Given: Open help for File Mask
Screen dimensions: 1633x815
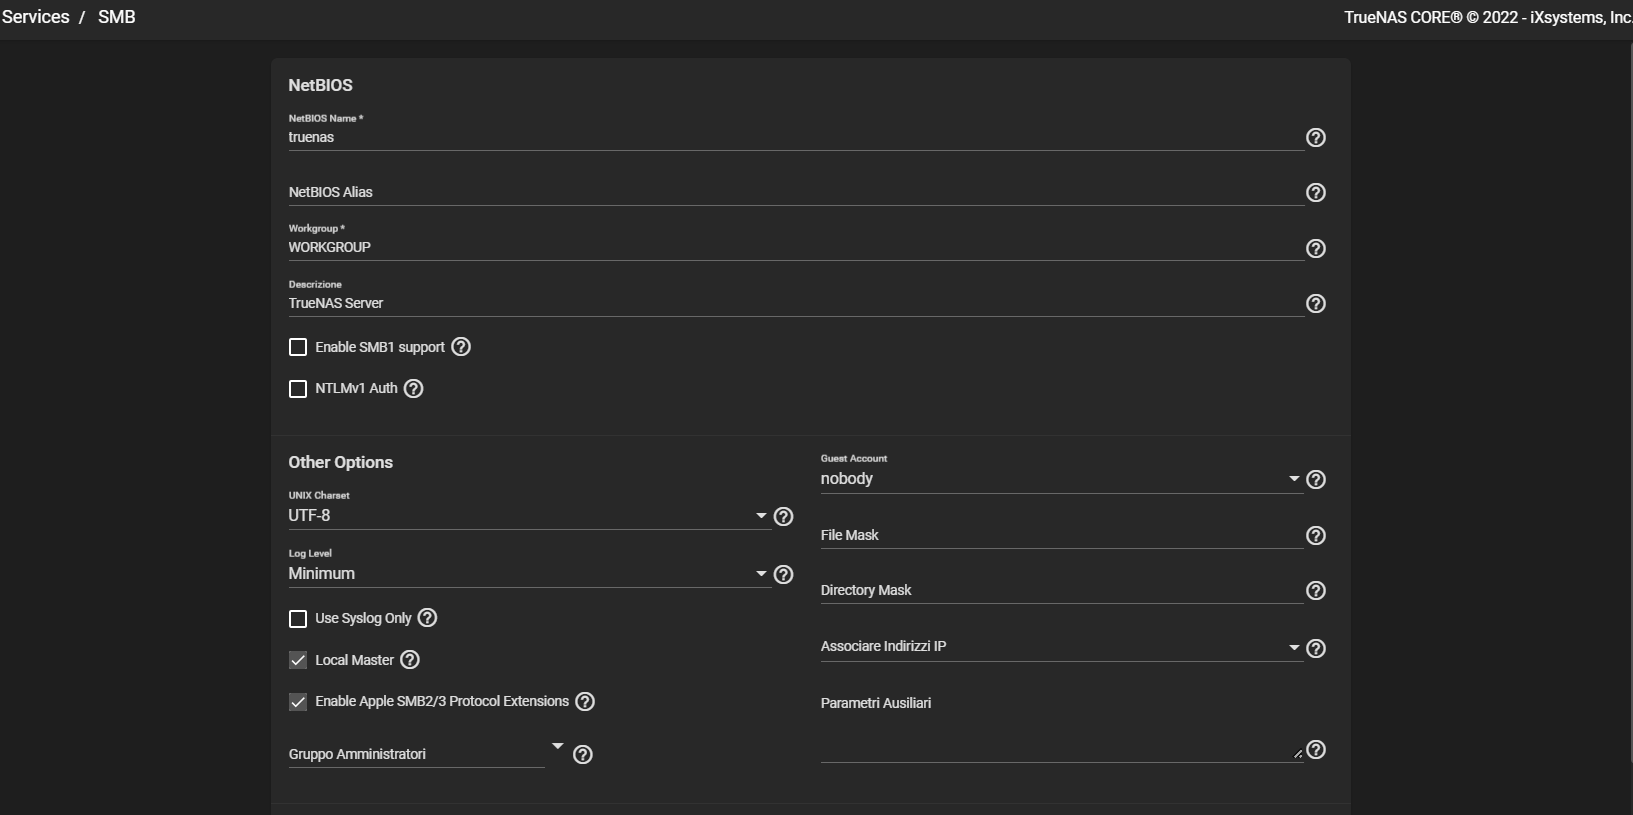Looking at the screenshot, I should pos(1316,536).
